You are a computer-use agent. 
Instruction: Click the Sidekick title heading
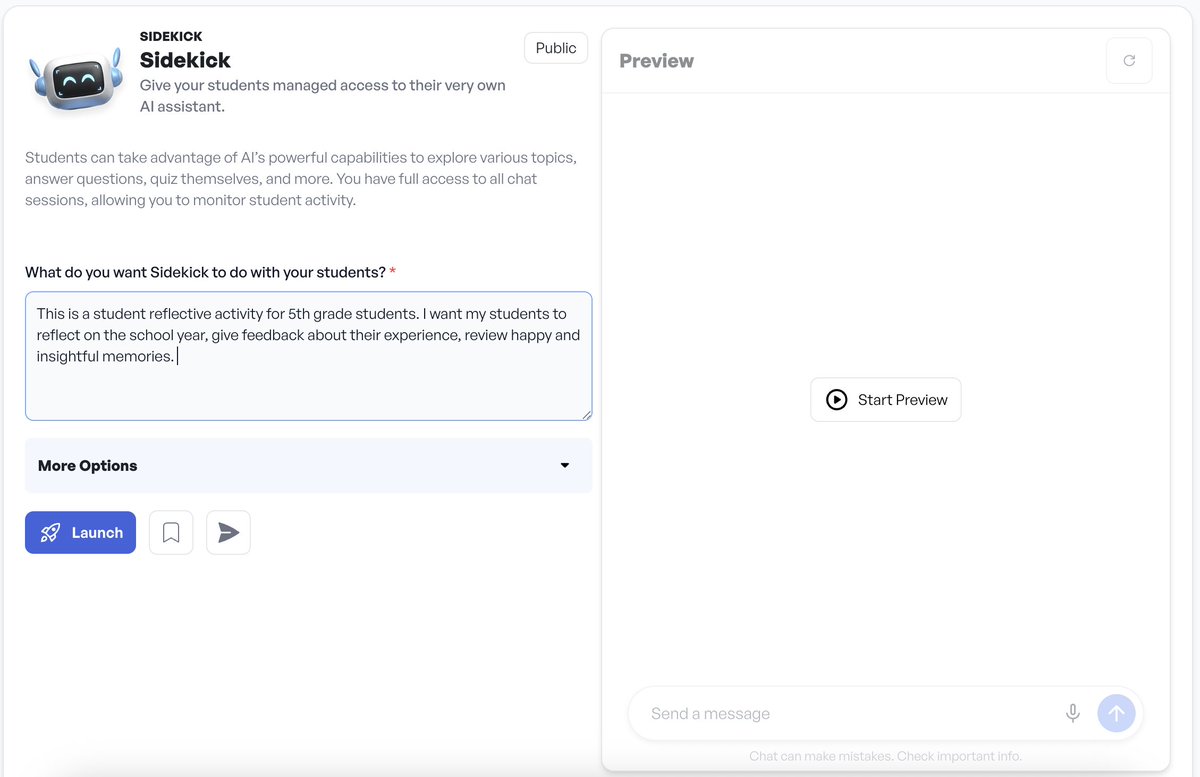click(185, 60)
